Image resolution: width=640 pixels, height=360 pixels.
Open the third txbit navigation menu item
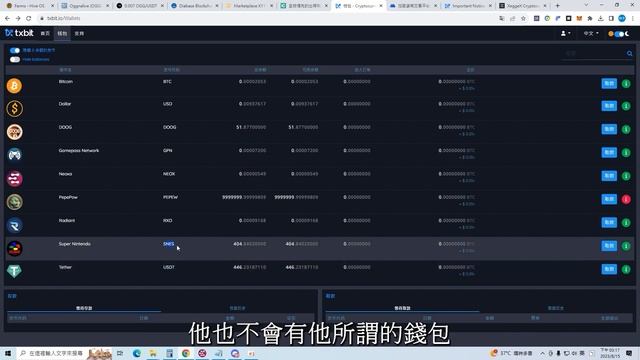point(79,33)
